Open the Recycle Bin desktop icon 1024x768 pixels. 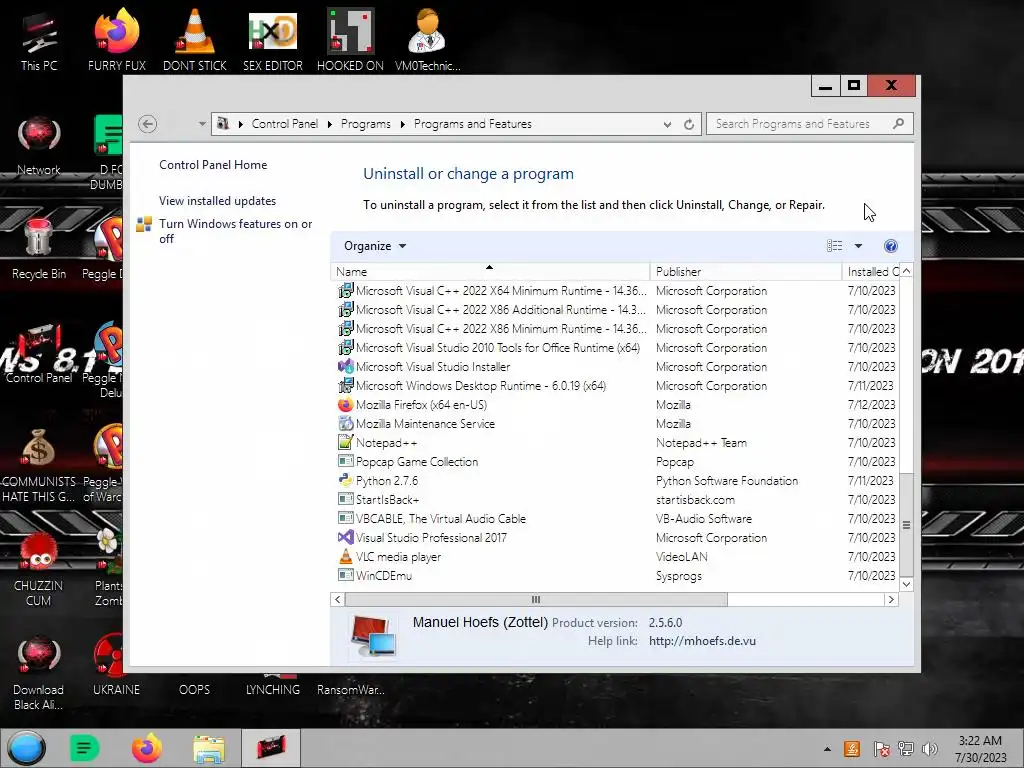(39, 249)
